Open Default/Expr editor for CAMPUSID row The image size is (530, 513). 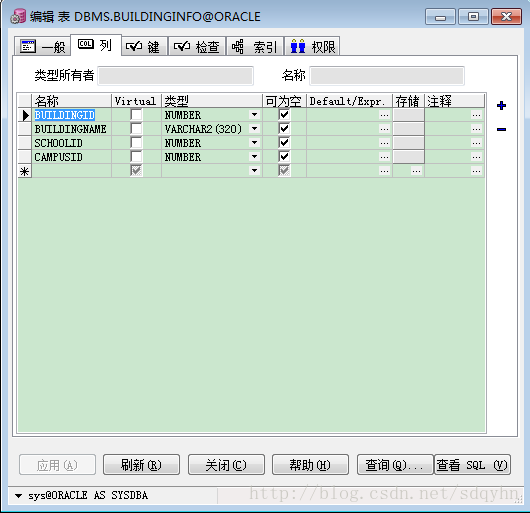(x=384, y=157)
